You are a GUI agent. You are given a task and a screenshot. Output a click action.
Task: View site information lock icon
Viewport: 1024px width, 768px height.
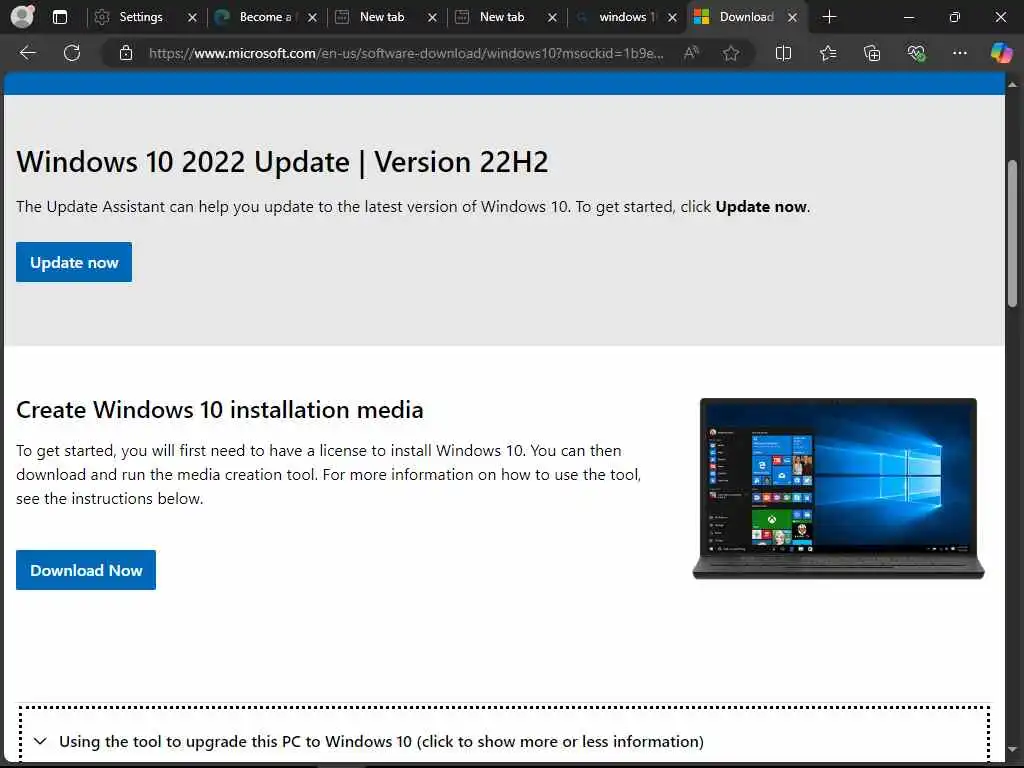pyautogui.click(x=126, y=53)
